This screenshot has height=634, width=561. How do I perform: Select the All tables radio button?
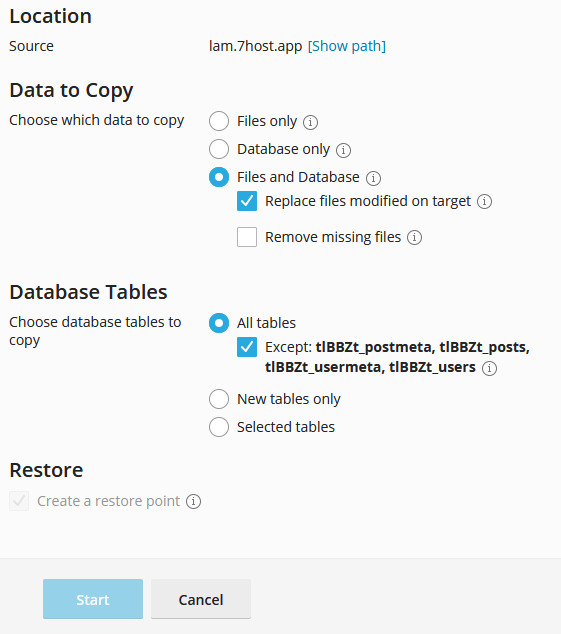(x=219, y=323)
